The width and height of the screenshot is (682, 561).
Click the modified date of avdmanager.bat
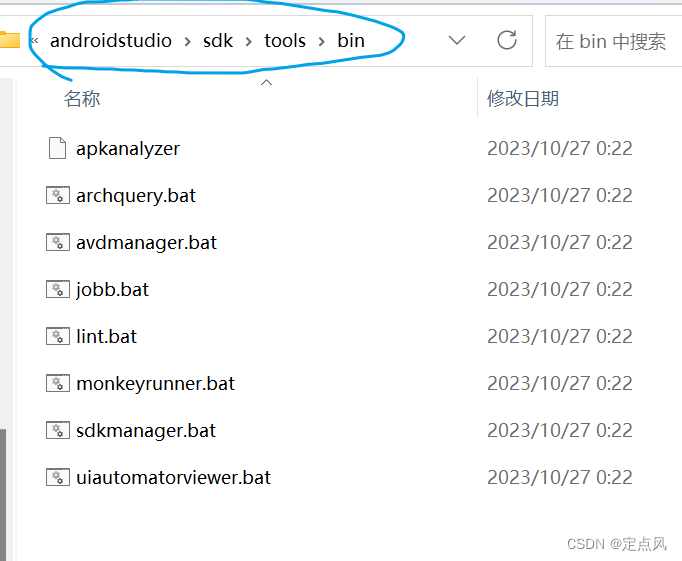click(560, 243)
